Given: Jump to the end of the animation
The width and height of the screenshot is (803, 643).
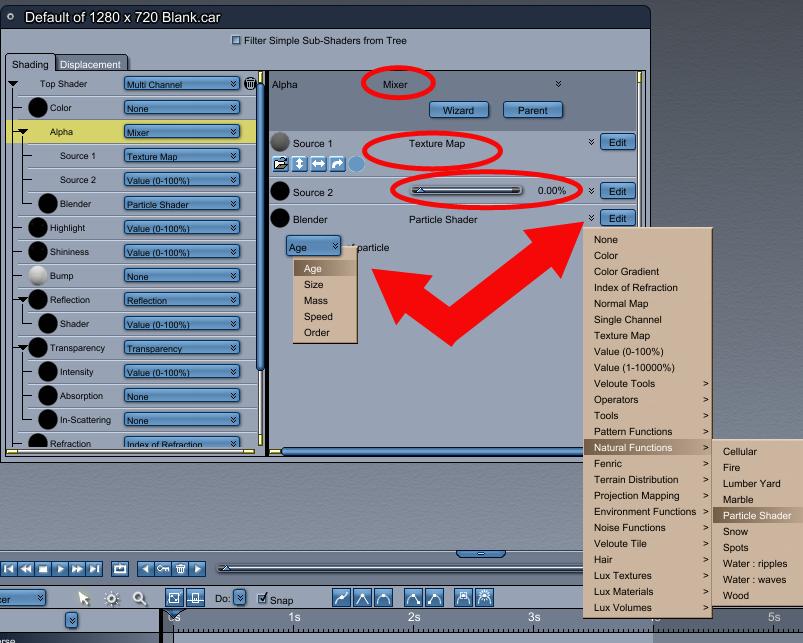Looking at the screenshot, I should point(94,569).
